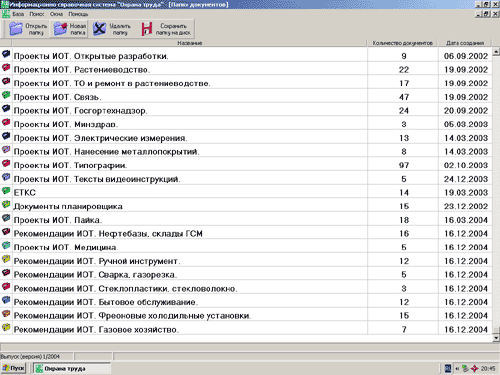This screenshot has height=375, width=500.
Task: Select 'Проекты ИОТ. Открытые разработки.' row name
Action: tap(91, 56)
